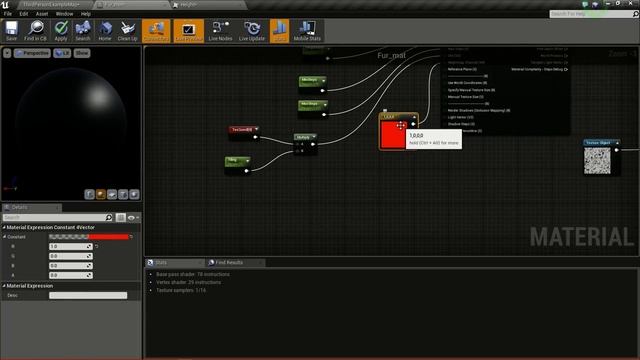Click the red color preview of Constant4Vector node
Screen dimensions: 640x360
tap(393, 134)
